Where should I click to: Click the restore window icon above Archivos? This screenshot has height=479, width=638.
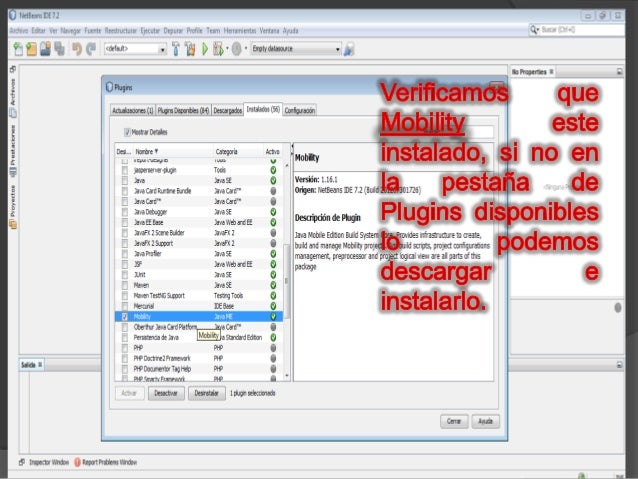(13, 69)
